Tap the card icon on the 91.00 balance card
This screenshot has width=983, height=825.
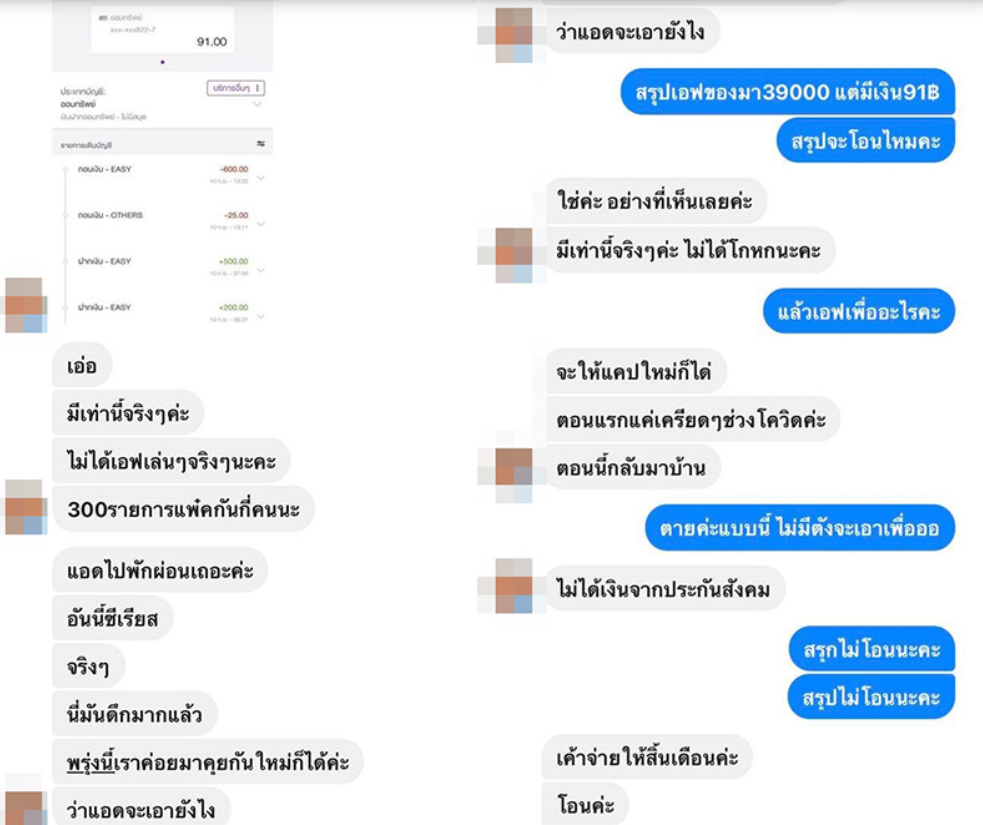pyautogui.click(x=103, y=18)
